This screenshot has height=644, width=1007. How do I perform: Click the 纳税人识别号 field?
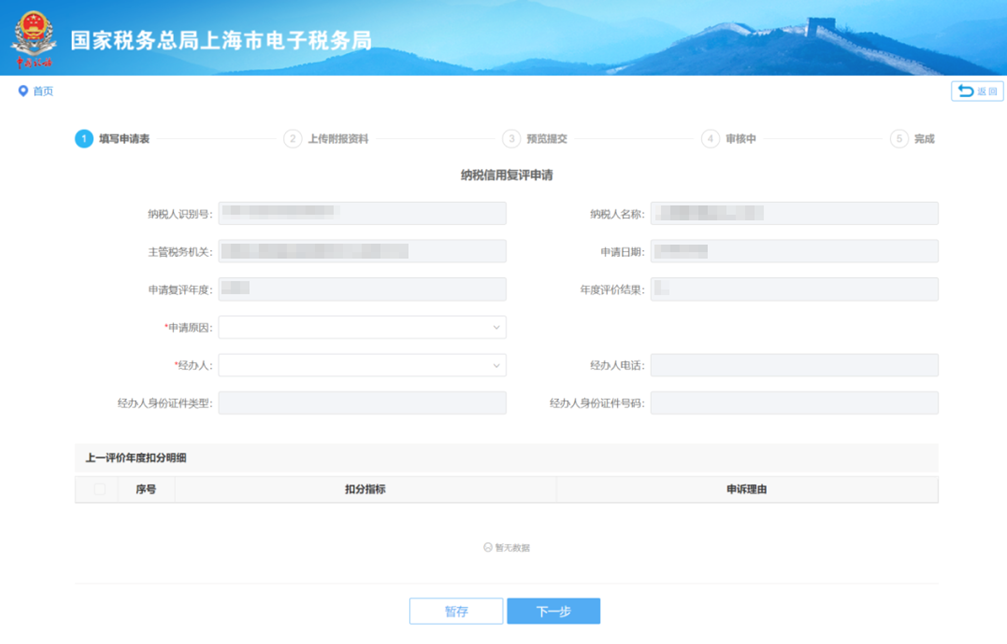pyautogui.click(x=362, y=213)
